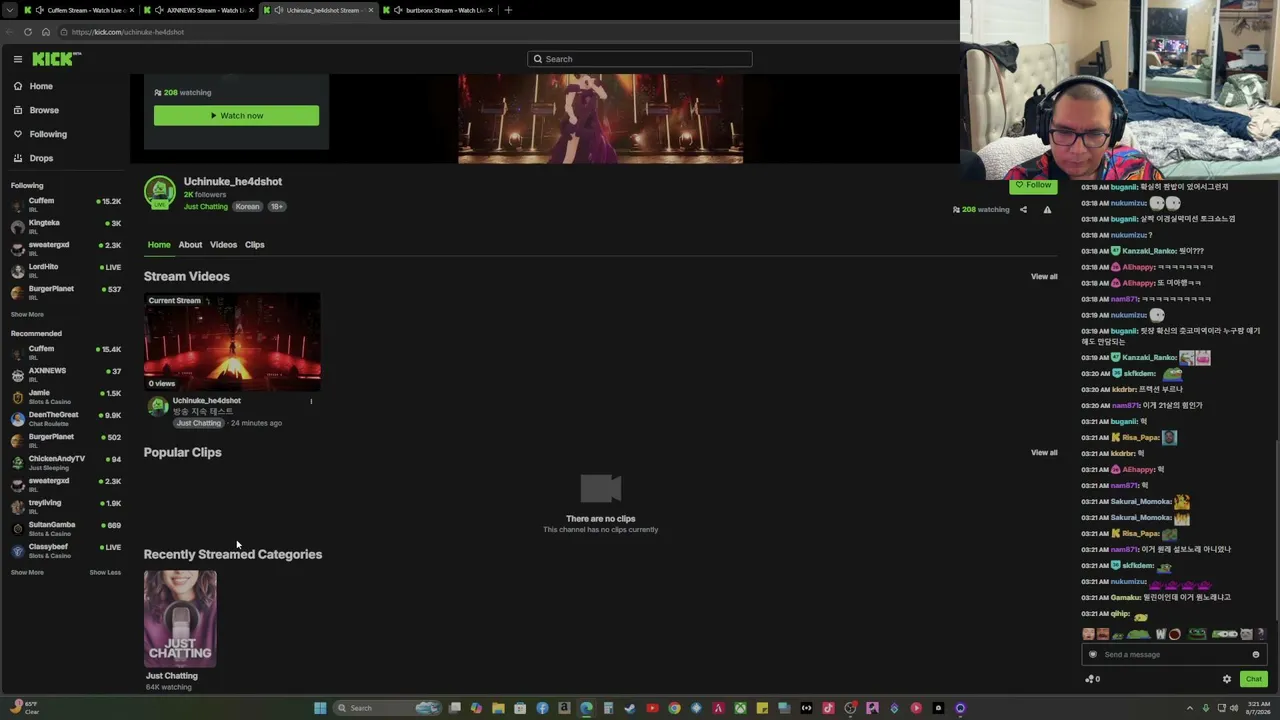Switch to the Cuffem Stream browser tab
Screen dimensions: 1280x720
click(x=79, y=10)
